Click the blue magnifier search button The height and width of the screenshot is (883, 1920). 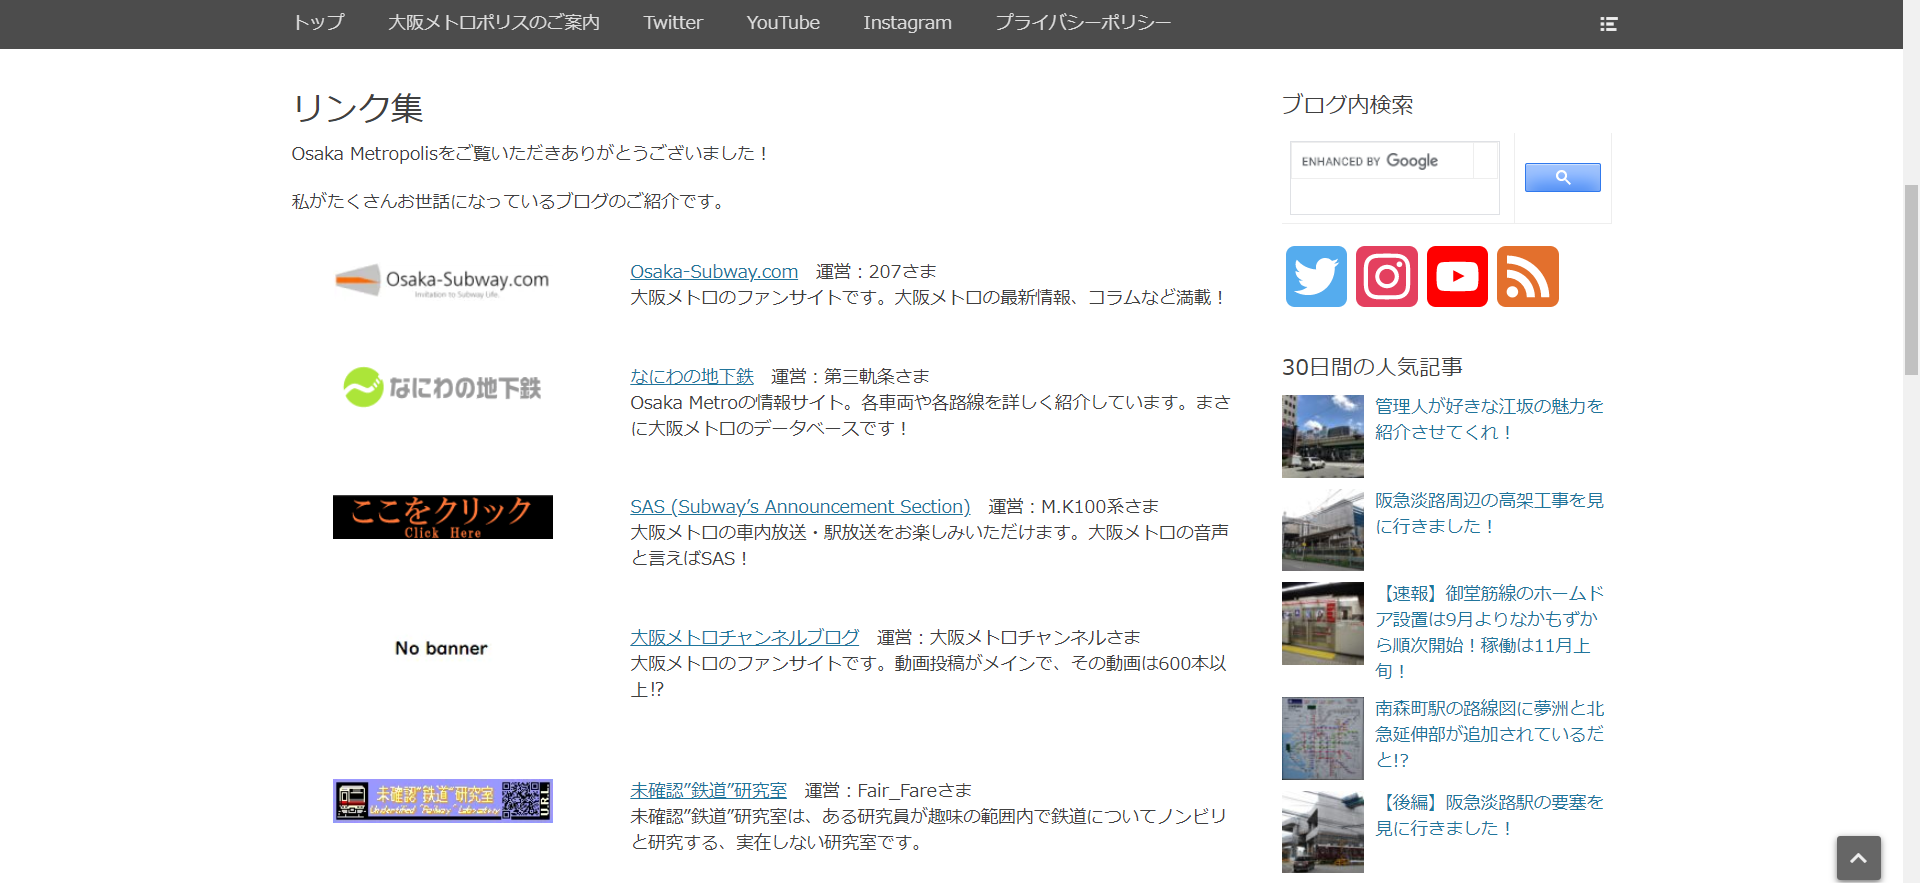(x=1562, y=178)
